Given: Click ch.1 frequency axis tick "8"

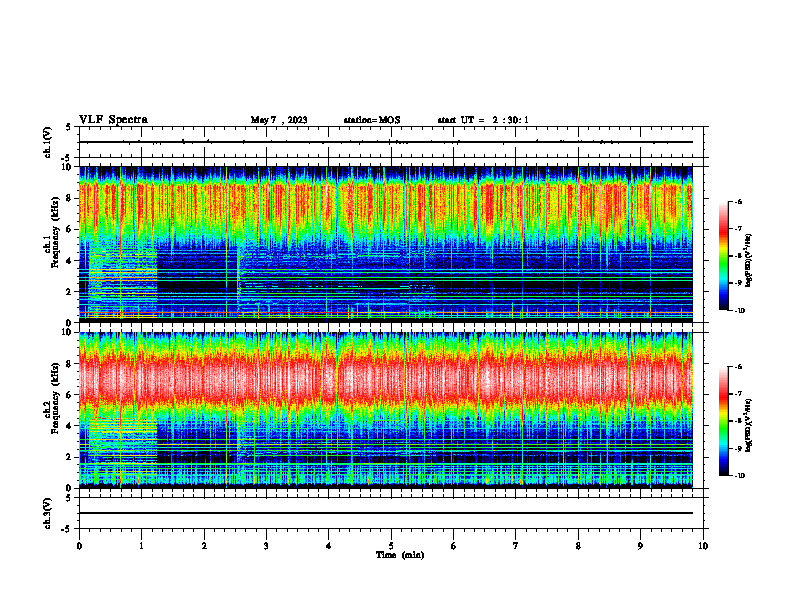Looking at the screenshot, I should coord(69,198).
